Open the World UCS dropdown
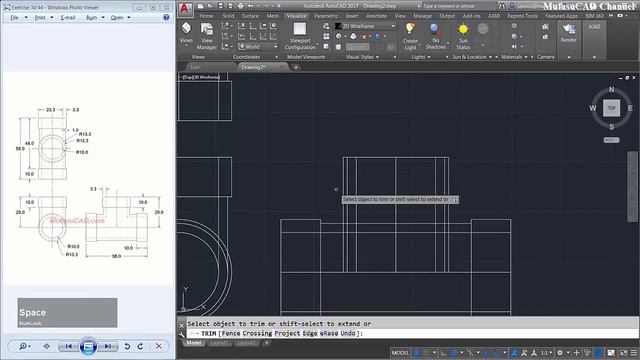 pyautogui.click(x=258, y=47)
